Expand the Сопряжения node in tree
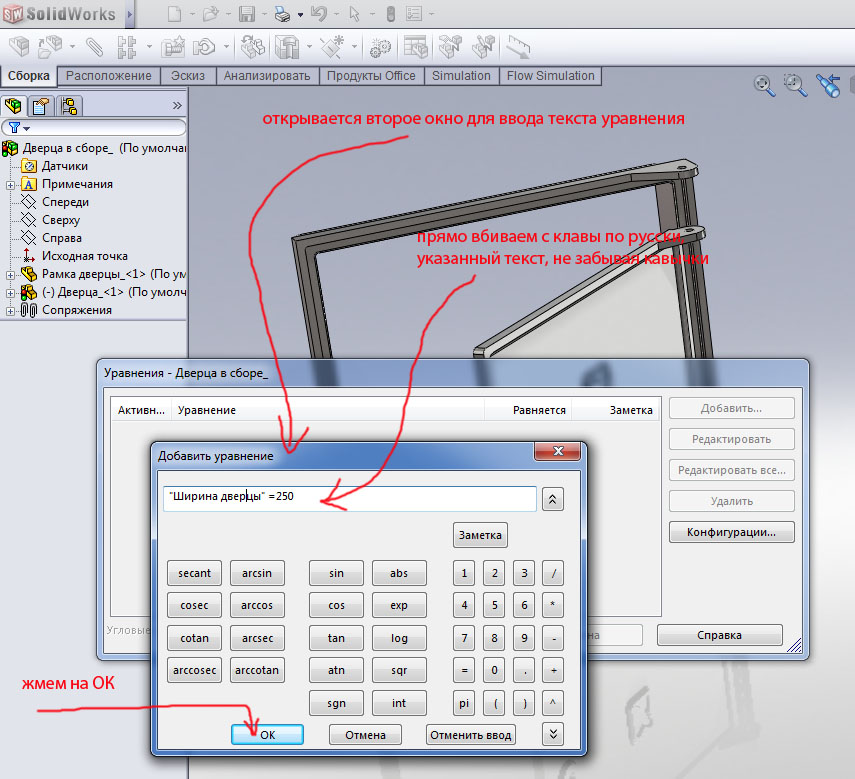Screen dimensions: 855x779 (10, 310)
